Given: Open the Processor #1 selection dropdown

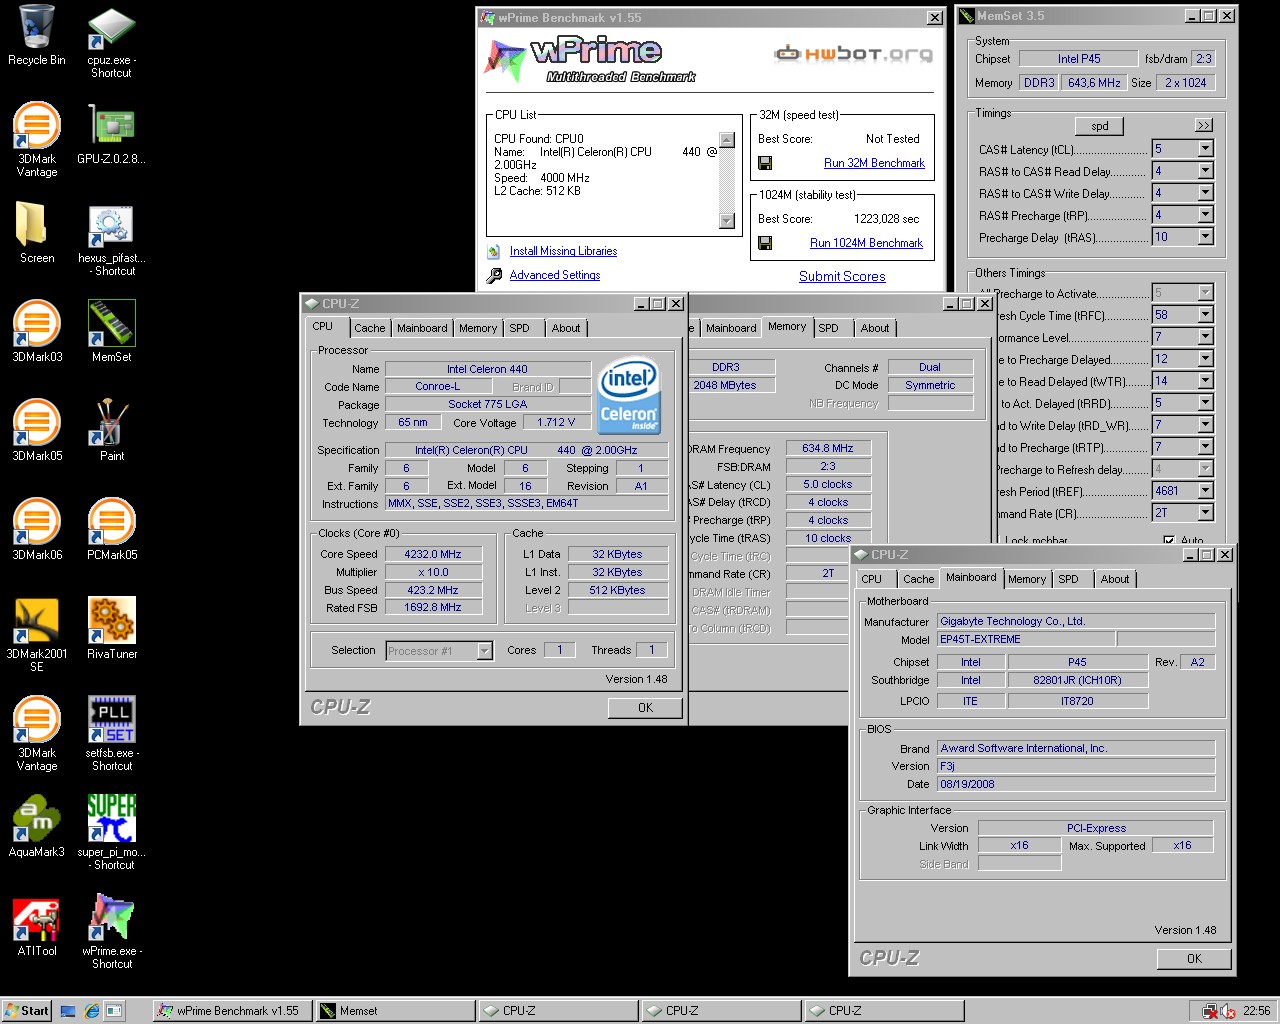Looking at the screenshot, I should click(x=484, y=651).
